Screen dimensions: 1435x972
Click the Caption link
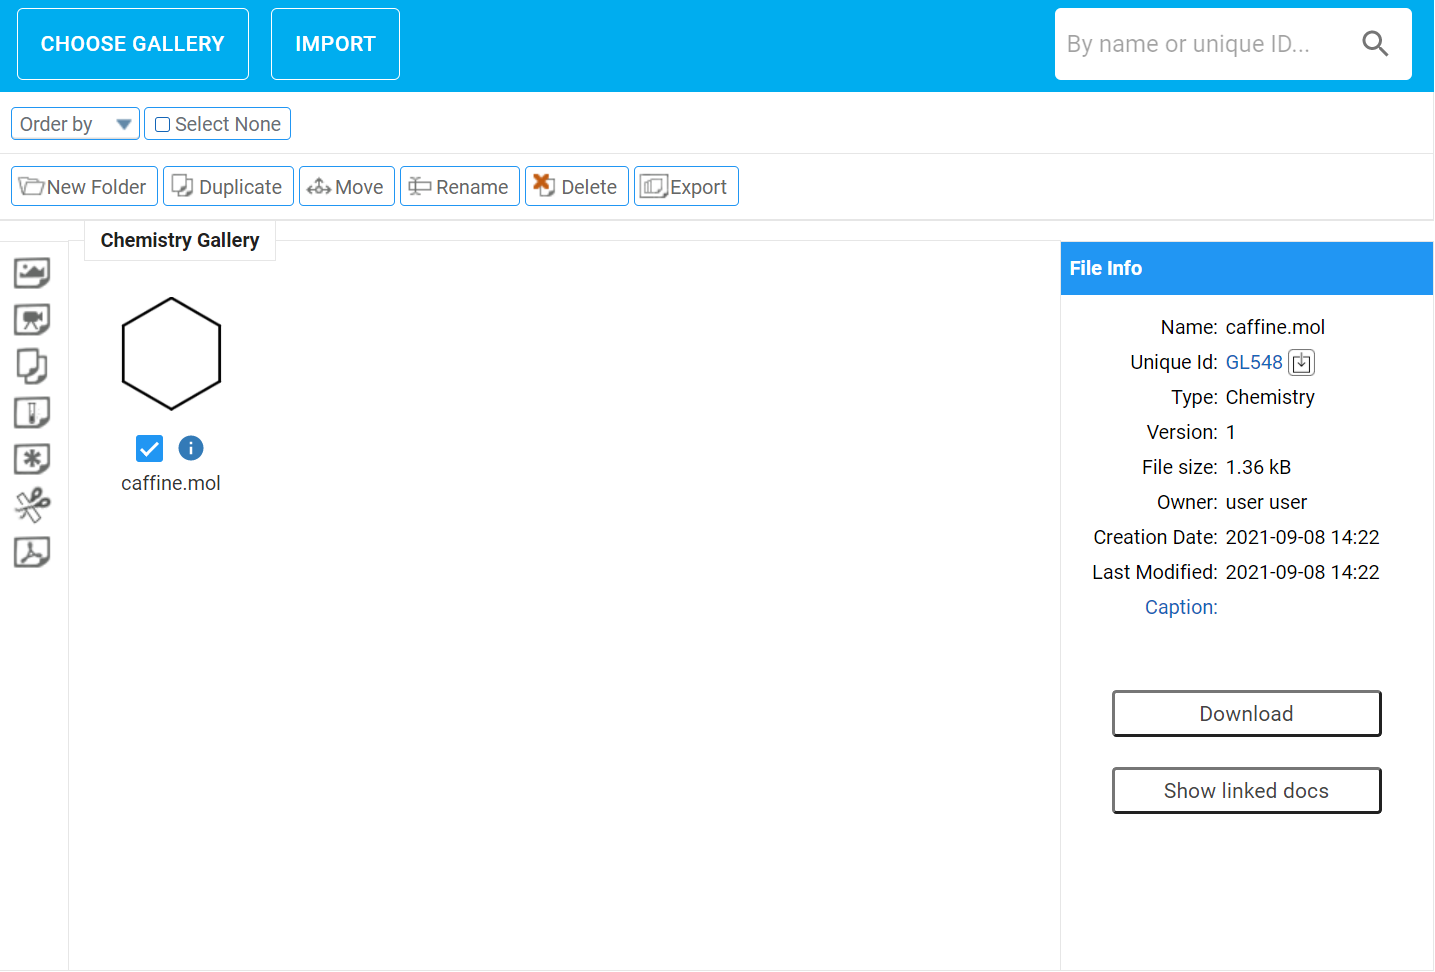click(x=1181, y=607)
